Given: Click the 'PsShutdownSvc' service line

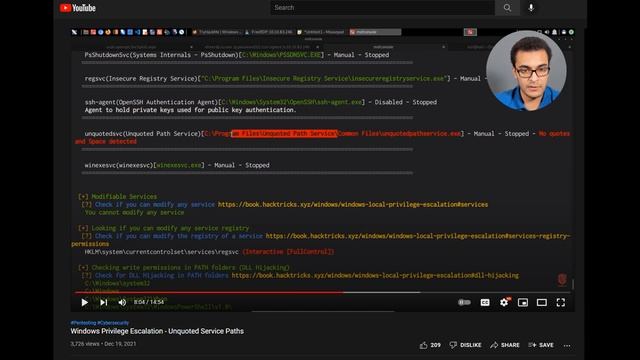Looking at the screenshot, I should [237, 55].
